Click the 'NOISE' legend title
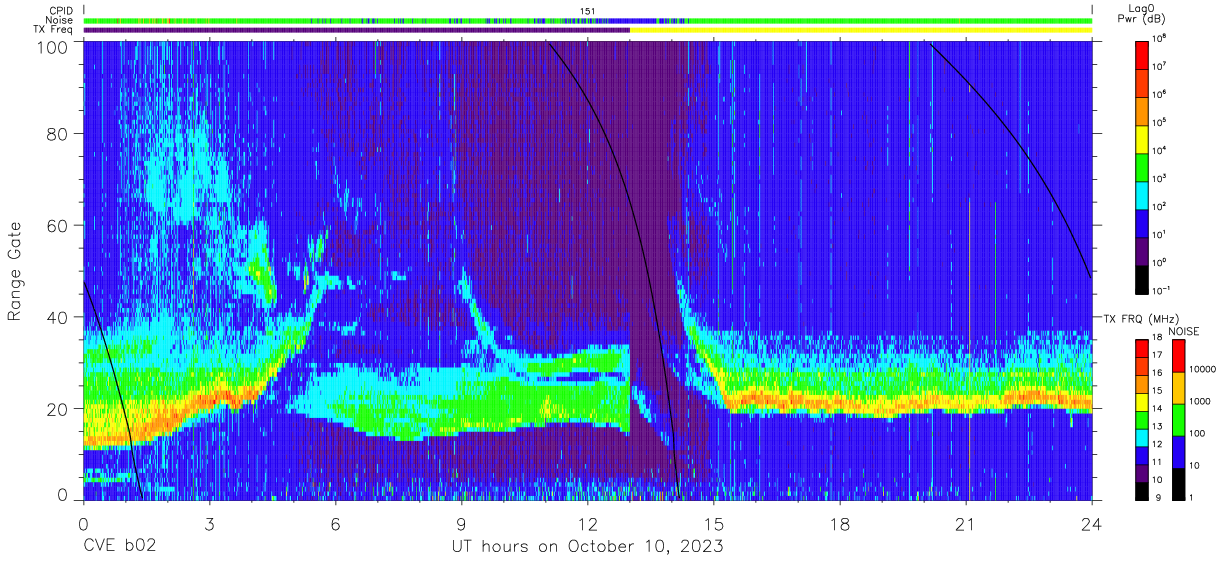1228x567 pixels. 1183,330
